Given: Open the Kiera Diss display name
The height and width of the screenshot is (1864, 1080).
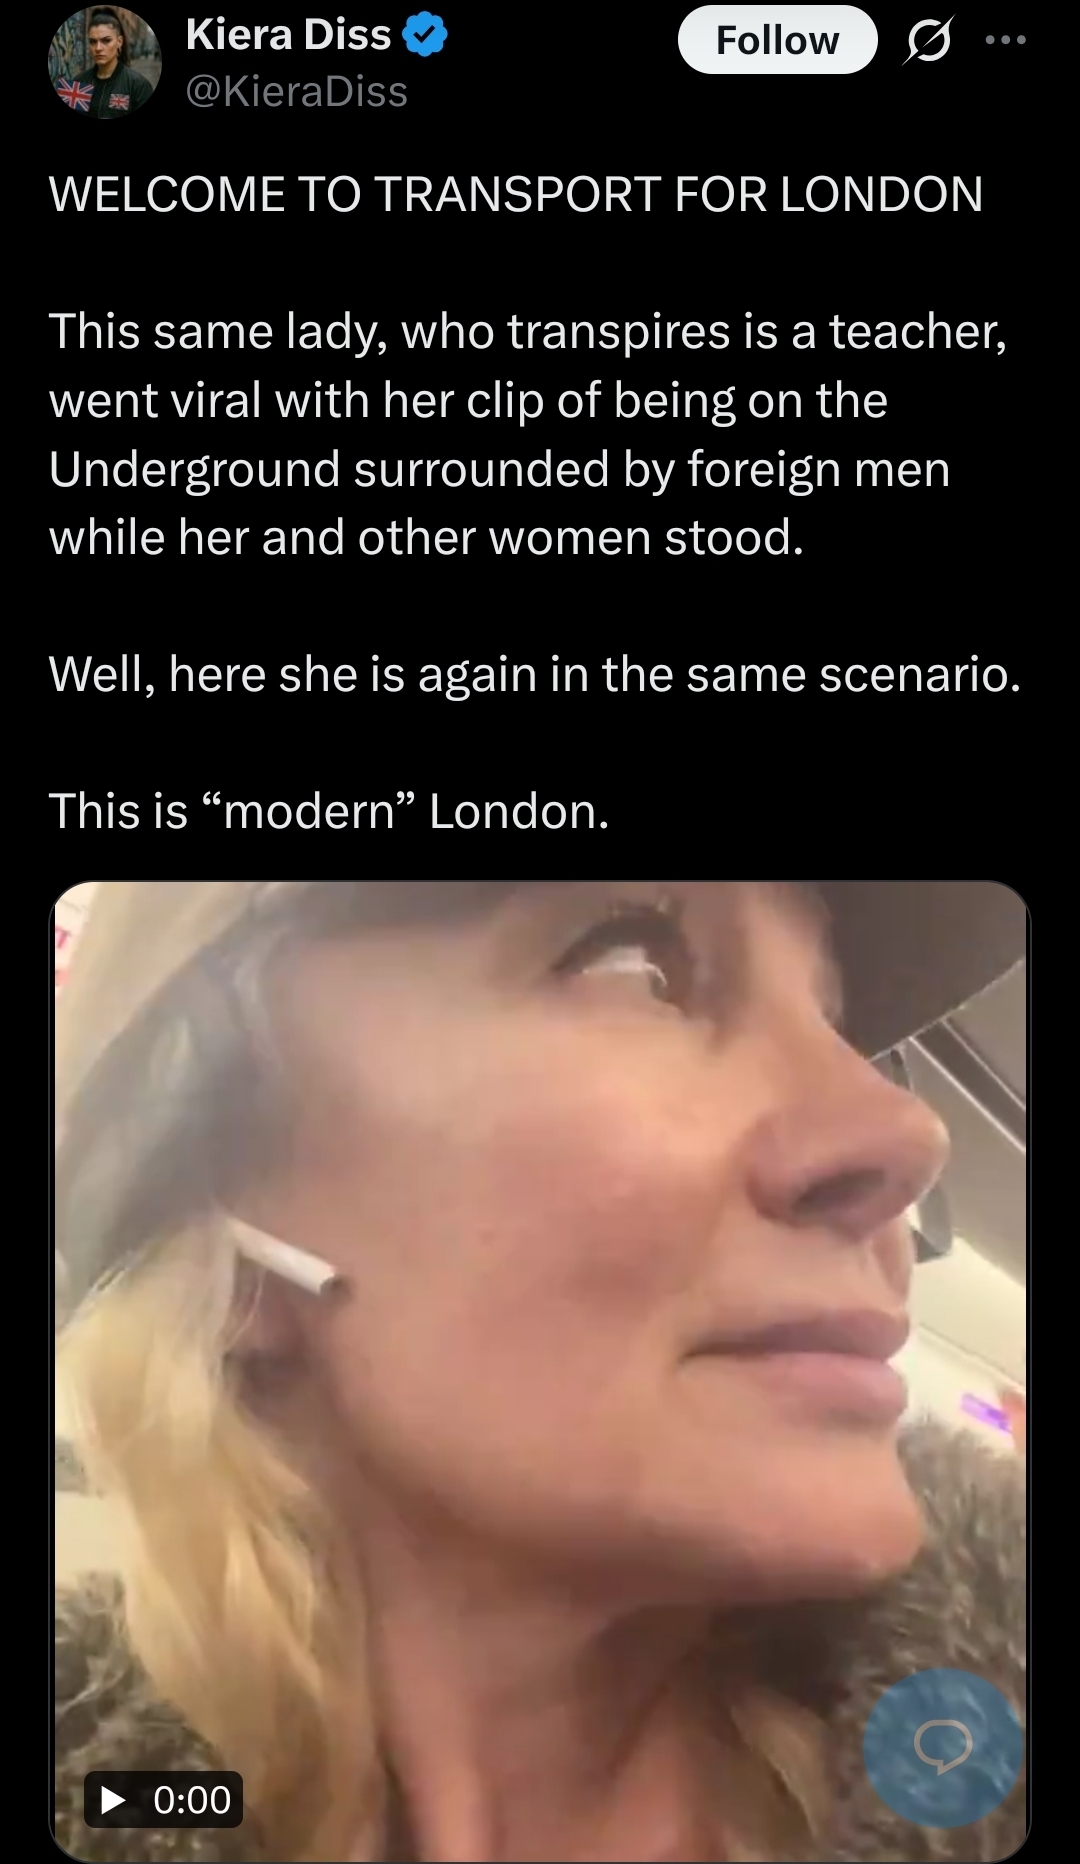Looking at the screenshot, I should (x=288, y=35).
